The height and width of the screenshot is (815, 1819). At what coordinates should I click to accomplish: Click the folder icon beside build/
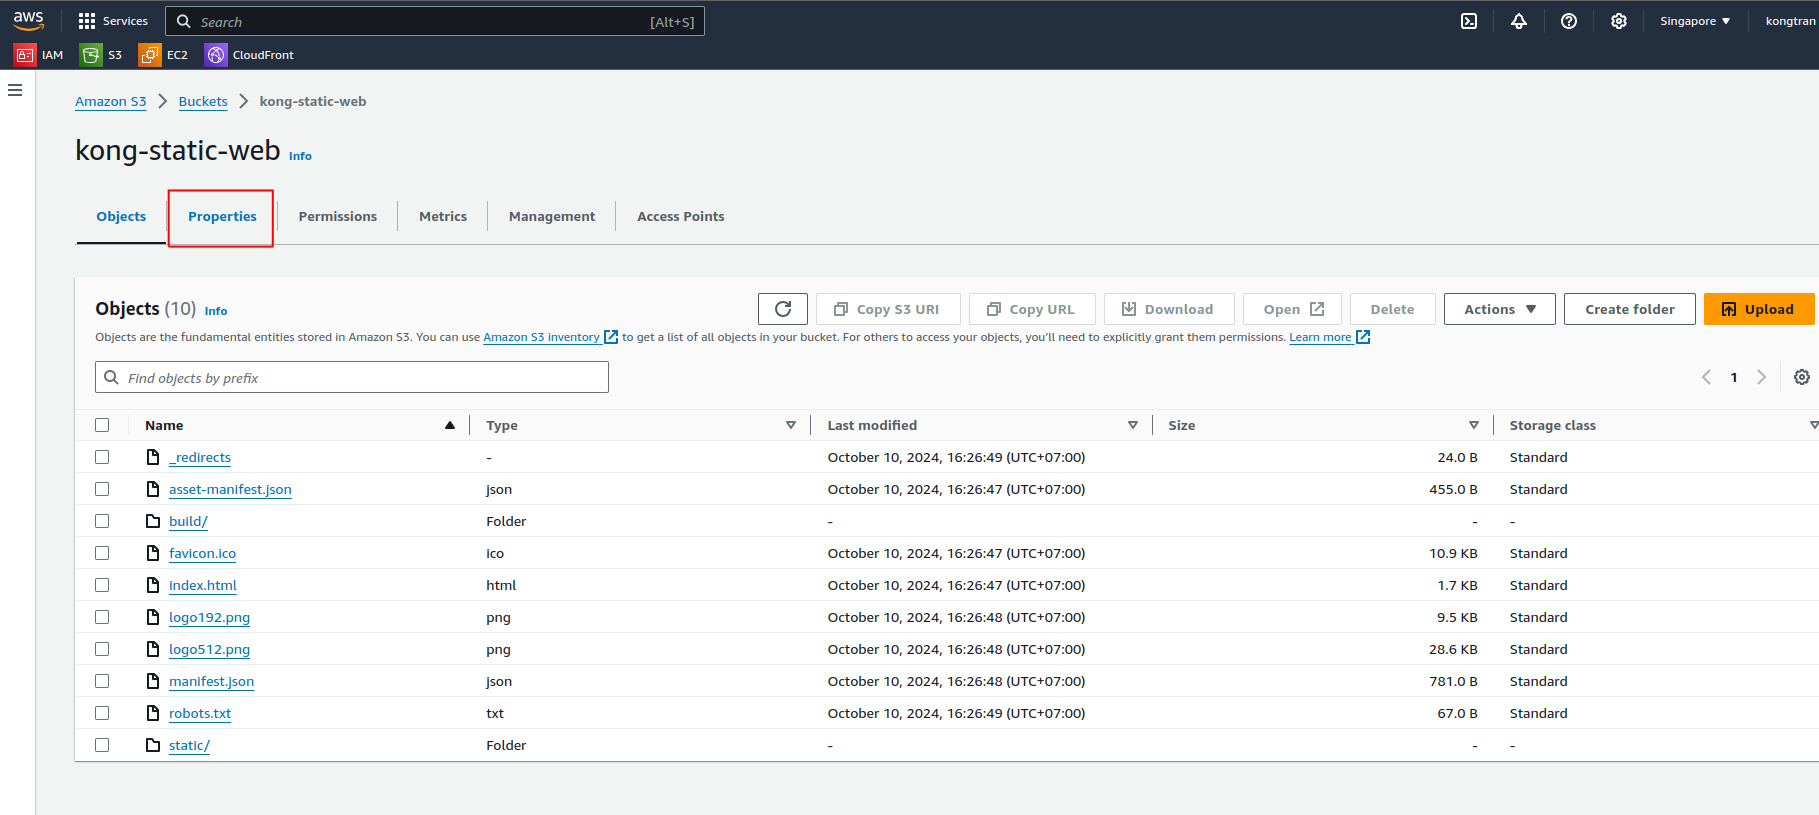coord(153,521)
